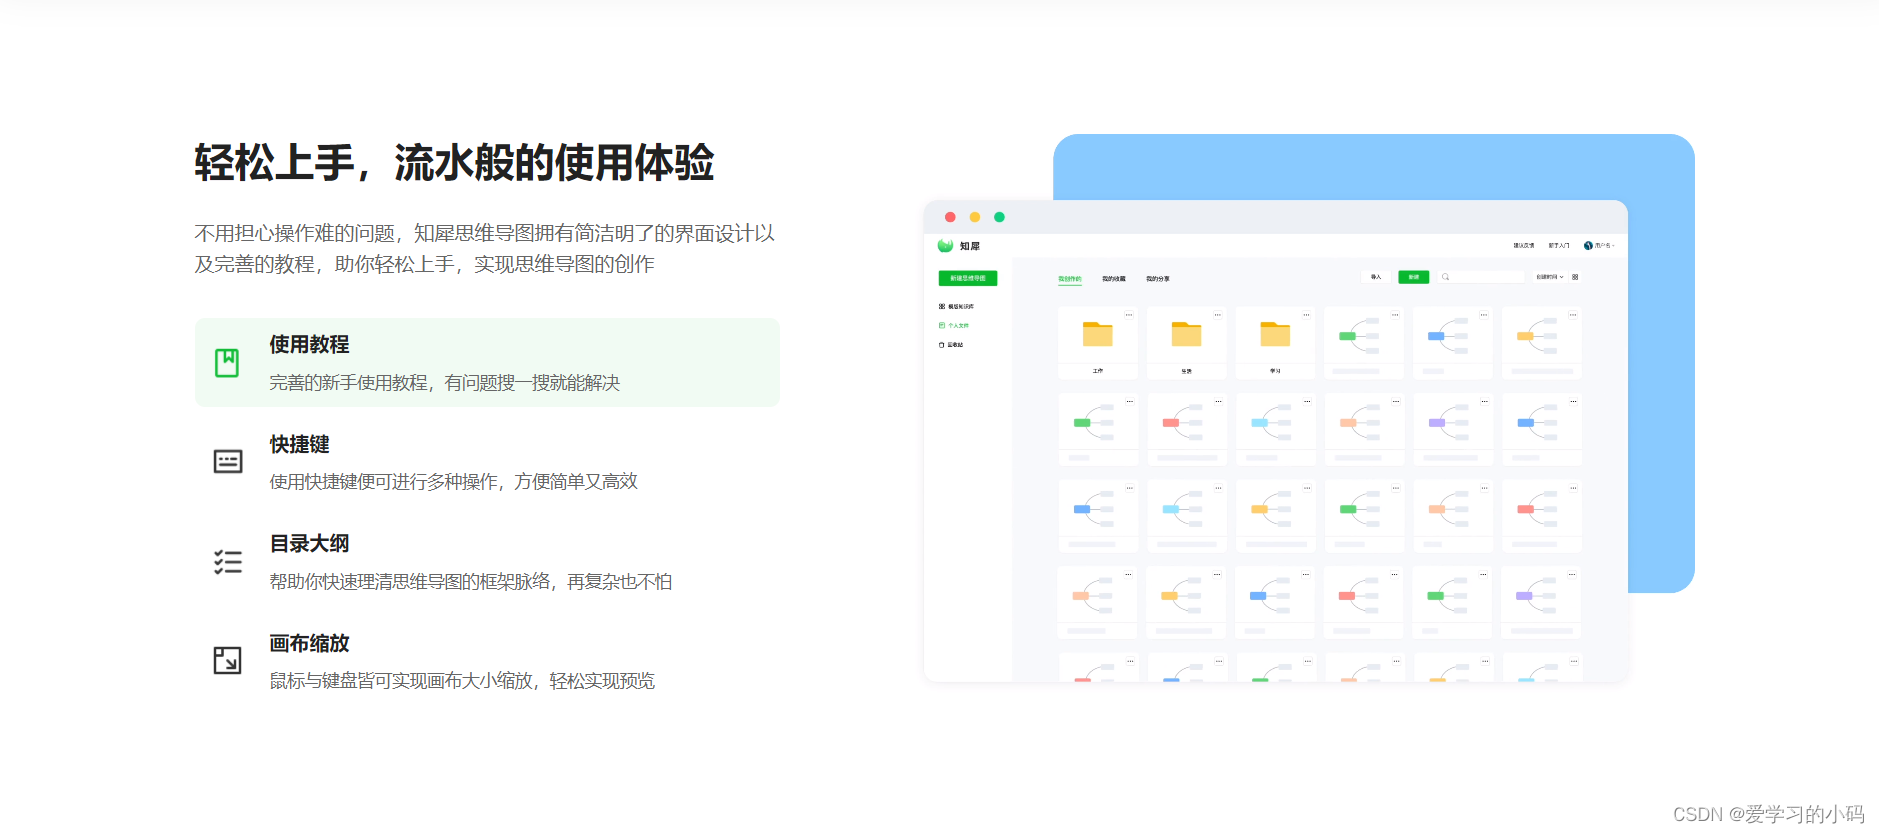
Task: Click the green 新建思维导图 button
Action: (x=967, y=278)
